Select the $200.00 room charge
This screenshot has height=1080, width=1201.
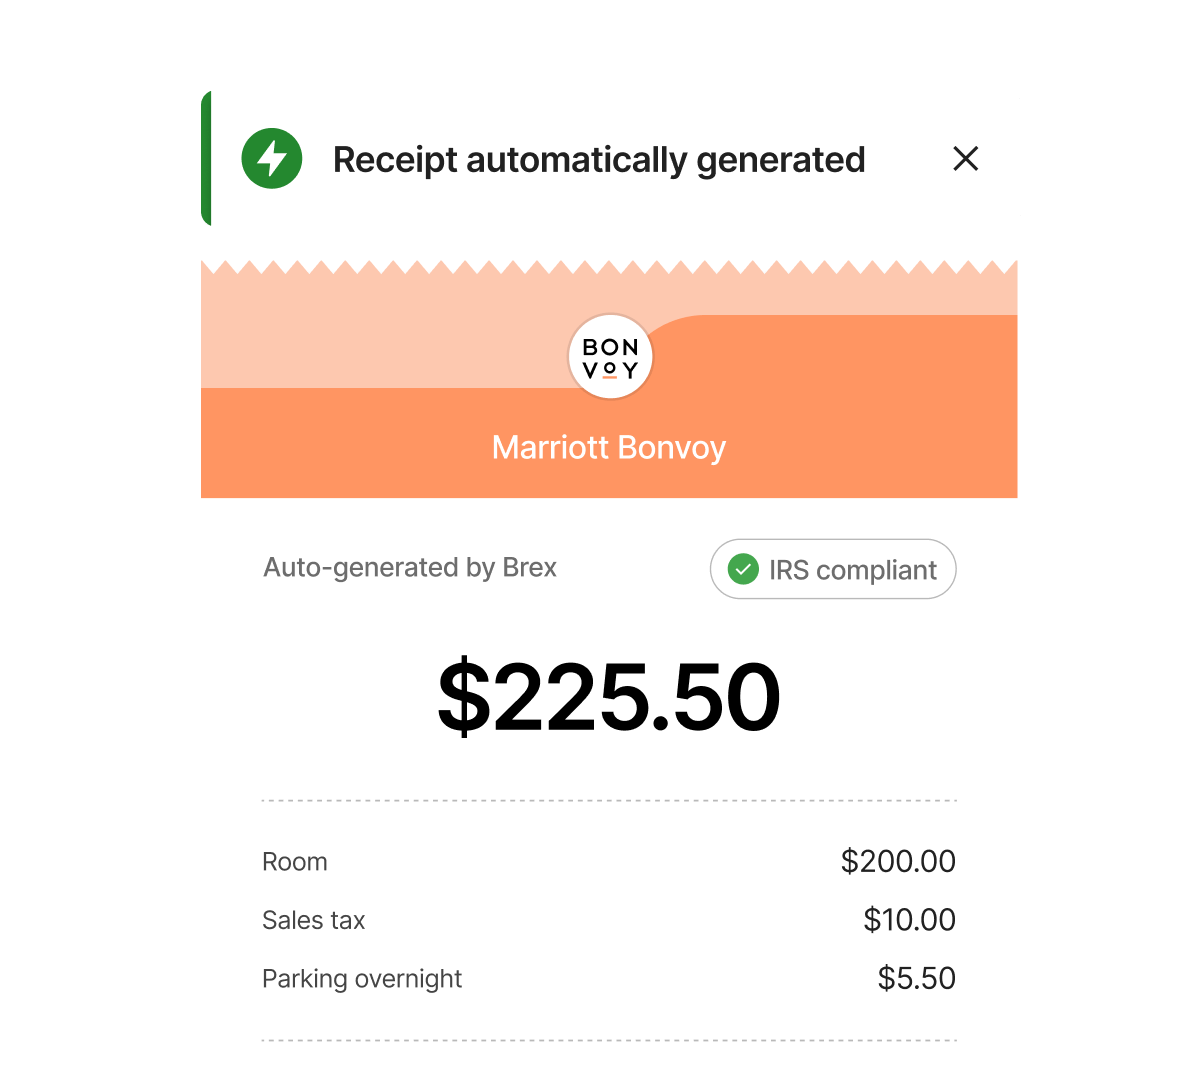[x=898, y=861]
